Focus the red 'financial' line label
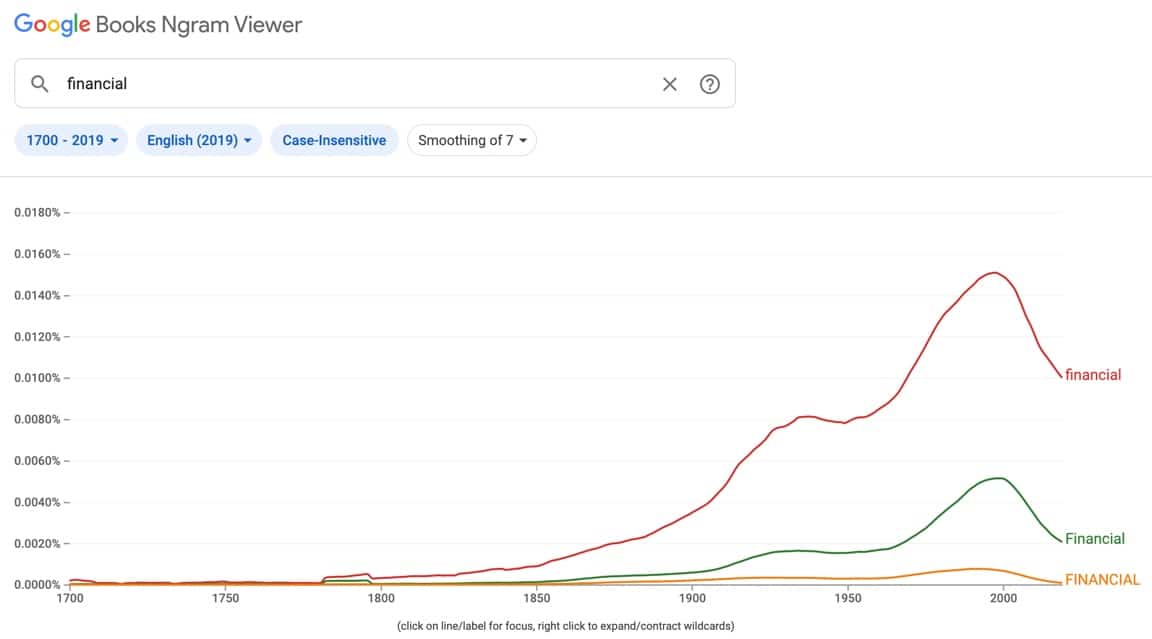Viewport: 1152px width, 639px height. (1093, 375)
